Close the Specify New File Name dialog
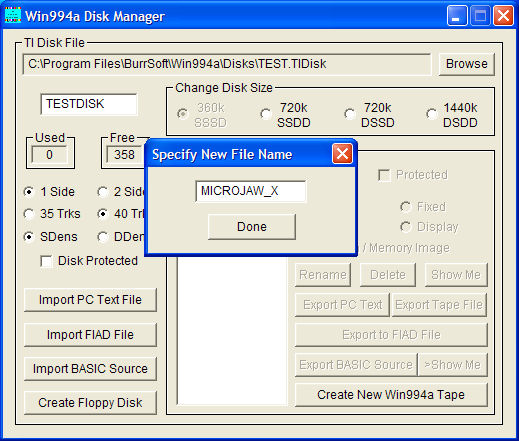519x441 pixels. pos(342,154)
